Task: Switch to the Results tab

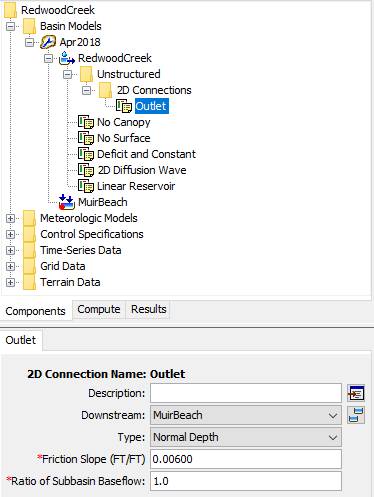Action: [x=148, y=309]
